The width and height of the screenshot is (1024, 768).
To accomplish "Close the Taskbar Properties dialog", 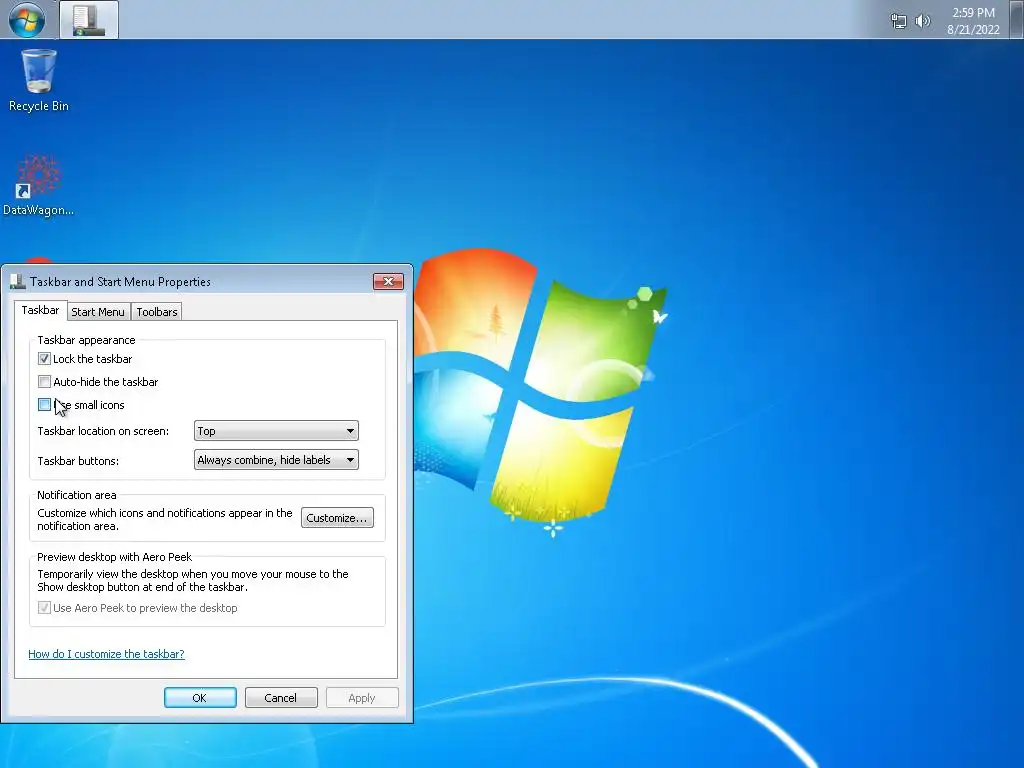I will point(389,281).
